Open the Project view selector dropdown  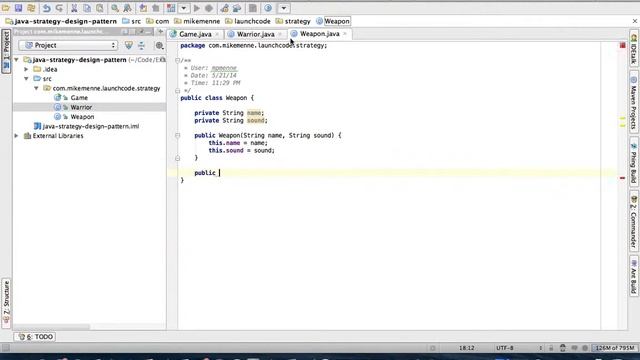pos(69,45)
